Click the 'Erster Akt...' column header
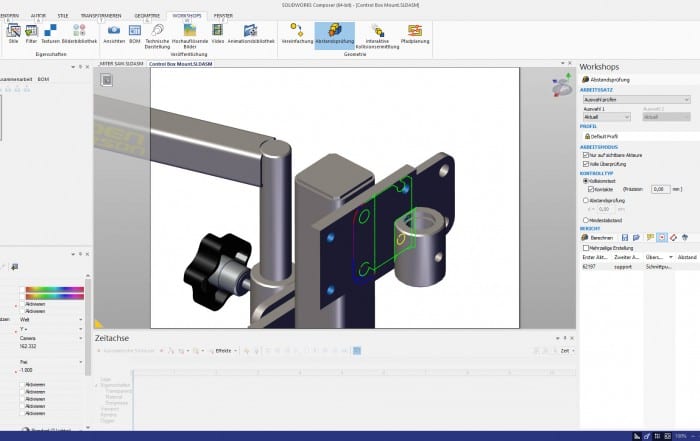700x441 pixels. point(595,257)
